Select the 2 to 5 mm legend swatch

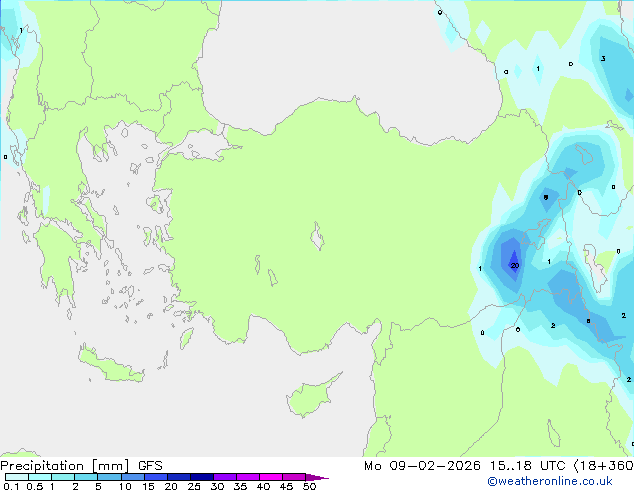pos(86,477)
